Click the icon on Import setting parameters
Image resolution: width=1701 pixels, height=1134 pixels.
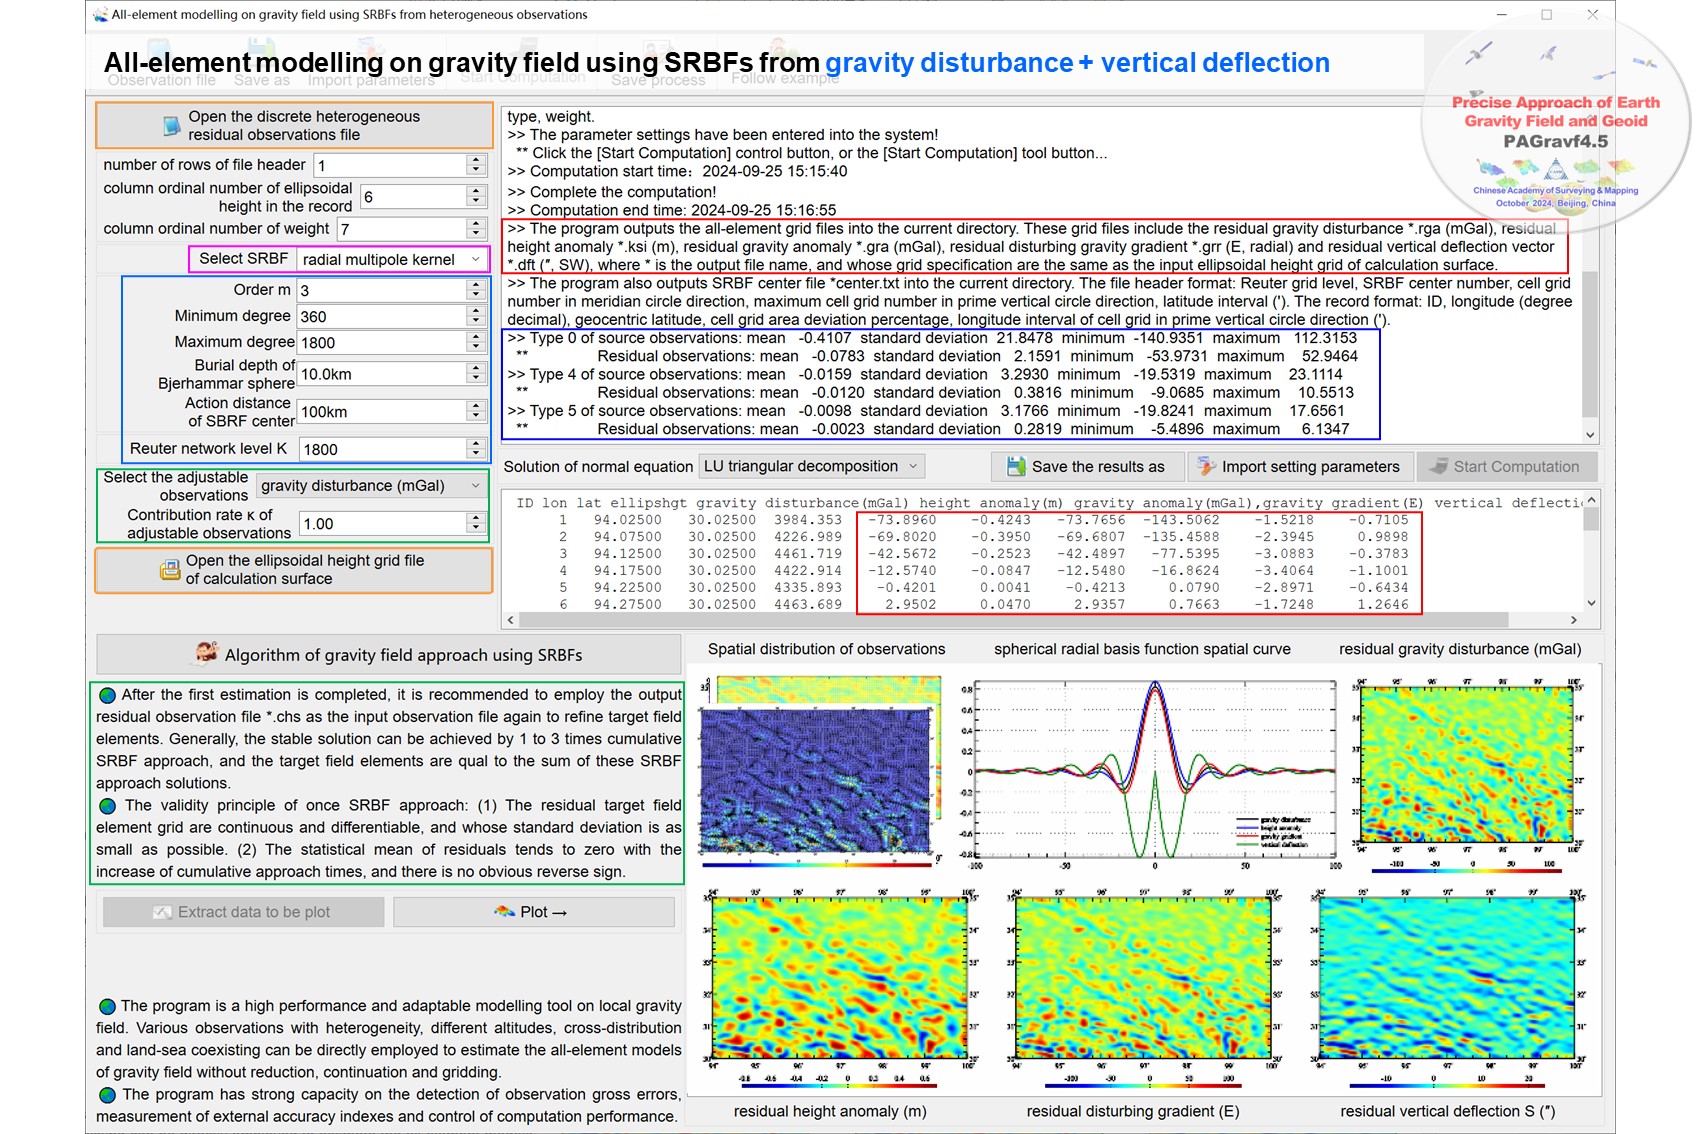pyautogui.click(x=1207, y=467)
